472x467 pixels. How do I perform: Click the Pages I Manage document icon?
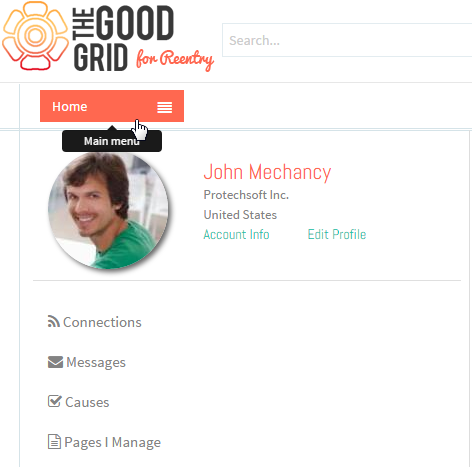[54, 442]
